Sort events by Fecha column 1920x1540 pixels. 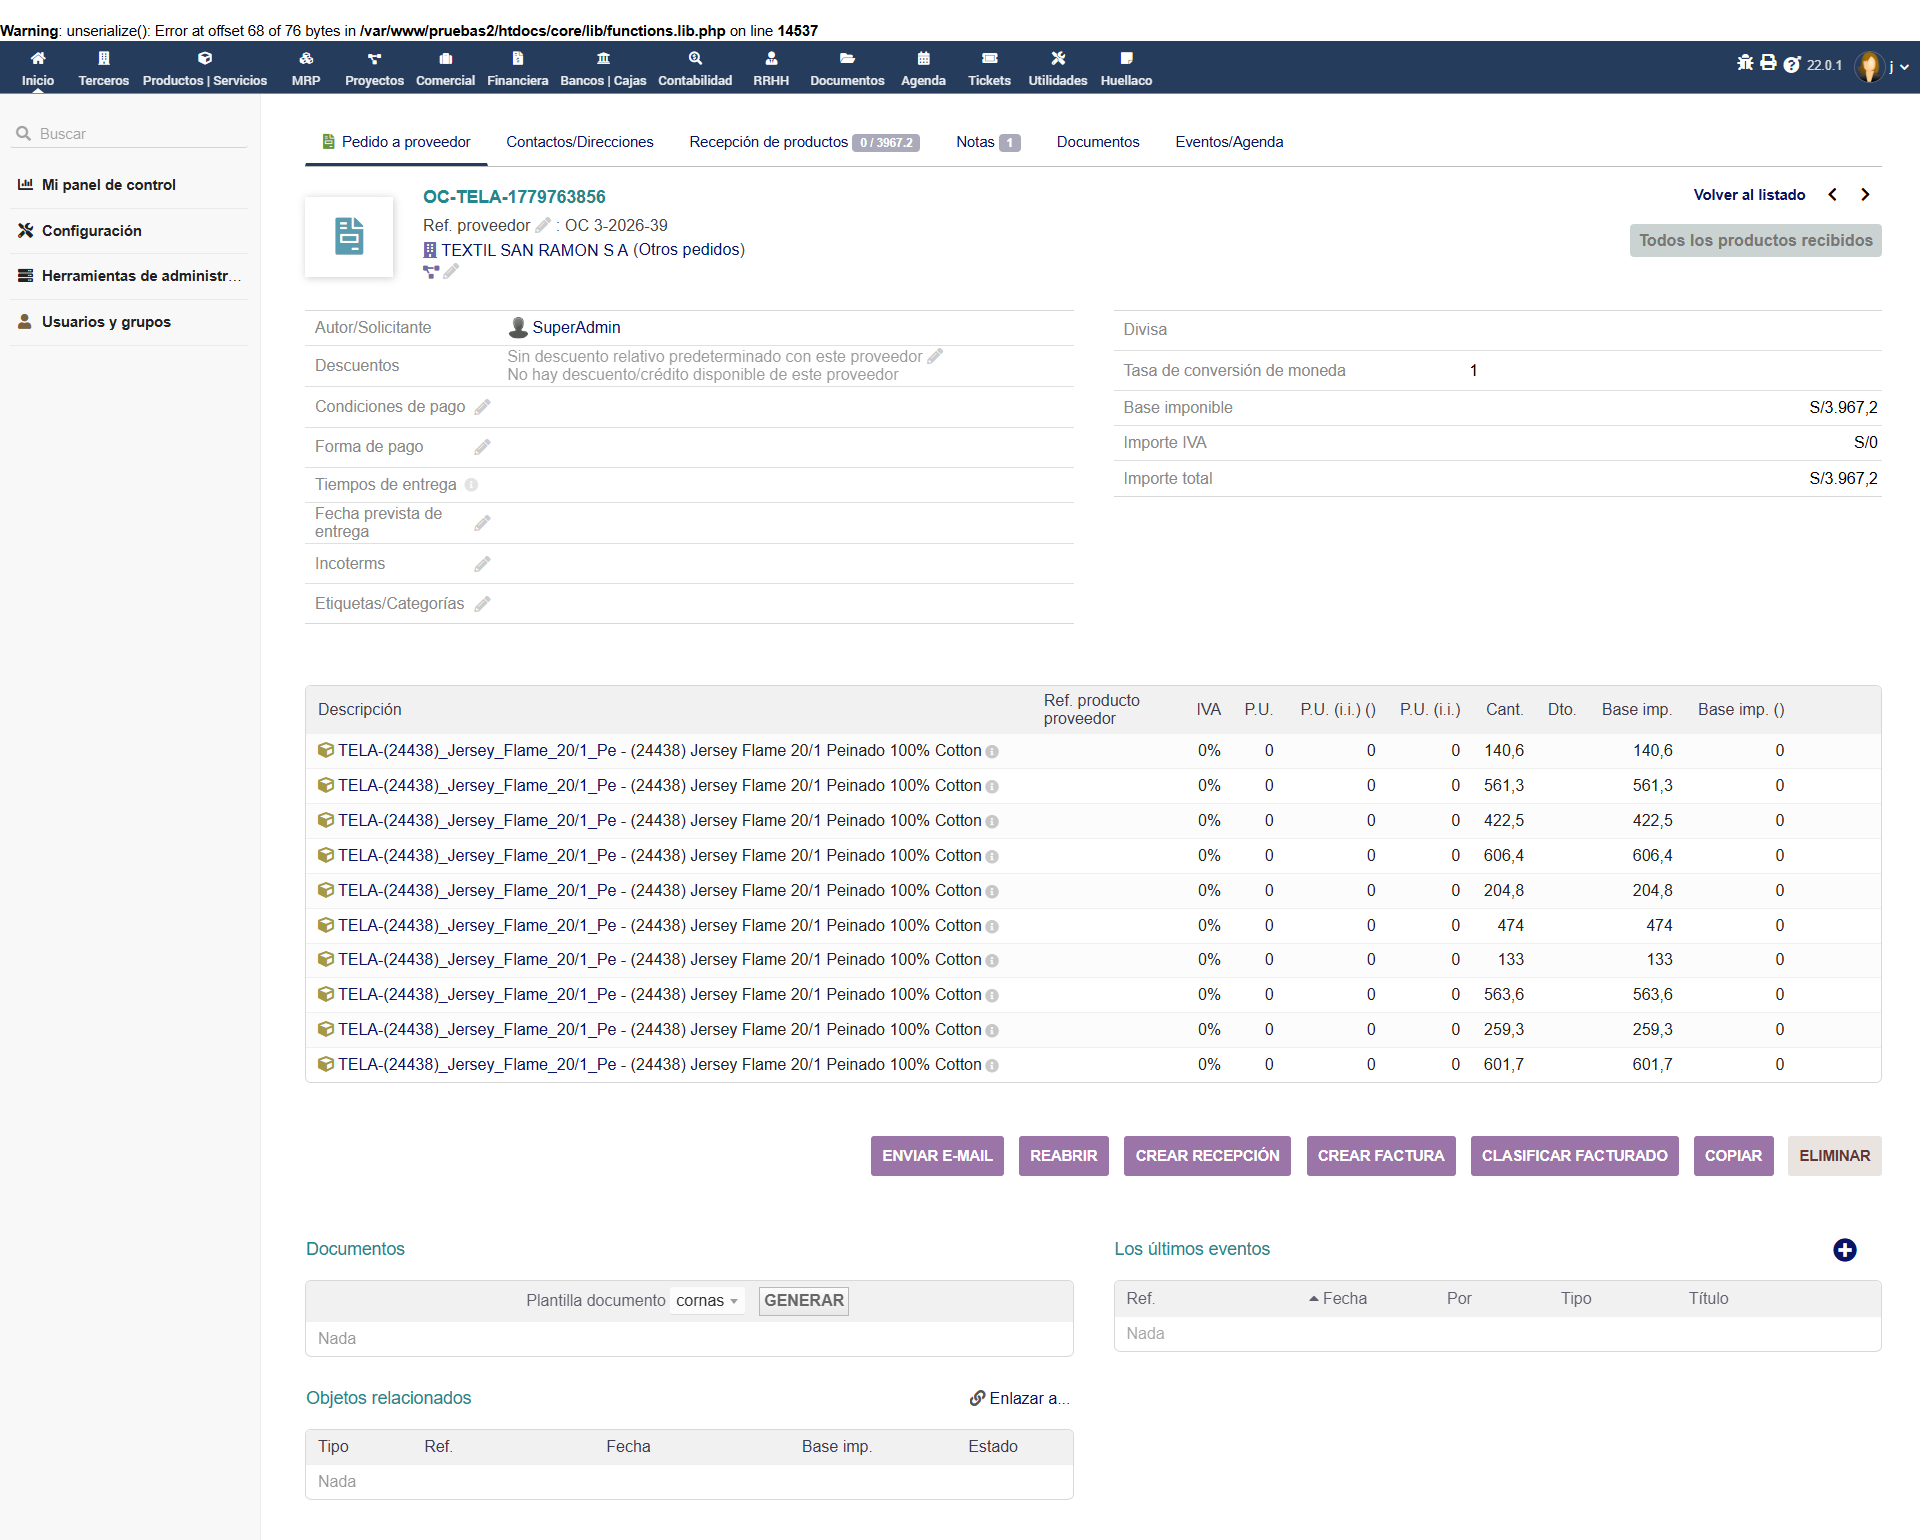(x=1338, y=1299)
